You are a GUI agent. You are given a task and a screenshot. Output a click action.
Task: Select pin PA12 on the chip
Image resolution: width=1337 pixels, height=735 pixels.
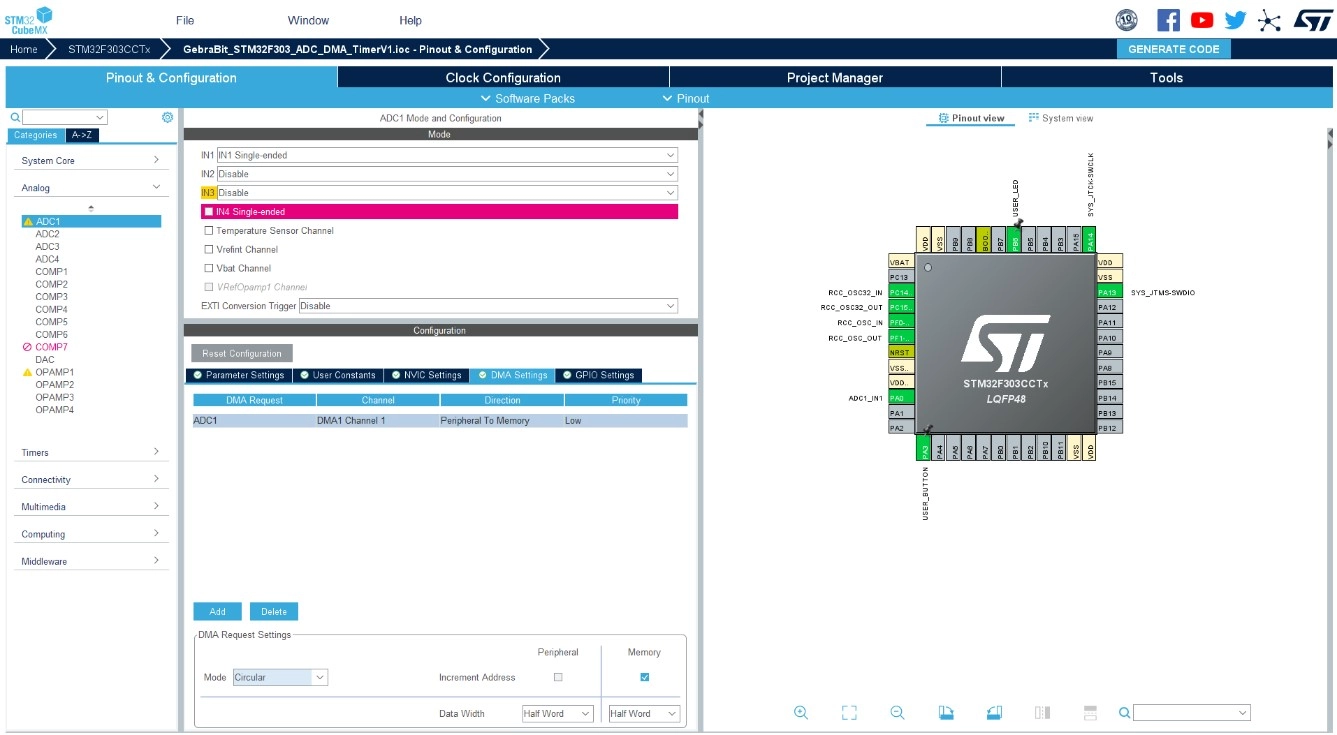(x=1109, y=307)
